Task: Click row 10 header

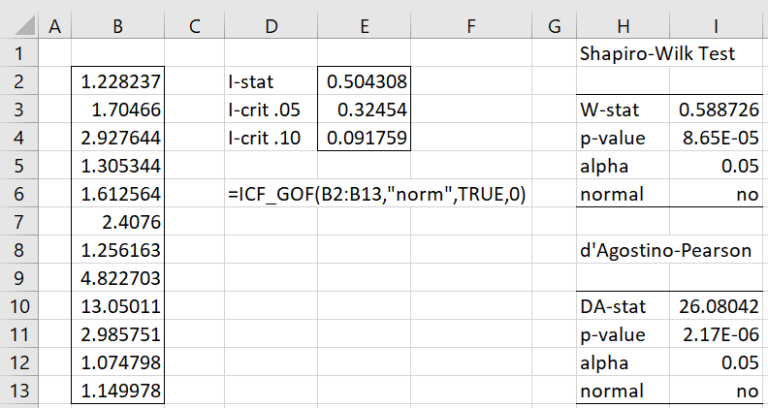Action: [19, 306]
